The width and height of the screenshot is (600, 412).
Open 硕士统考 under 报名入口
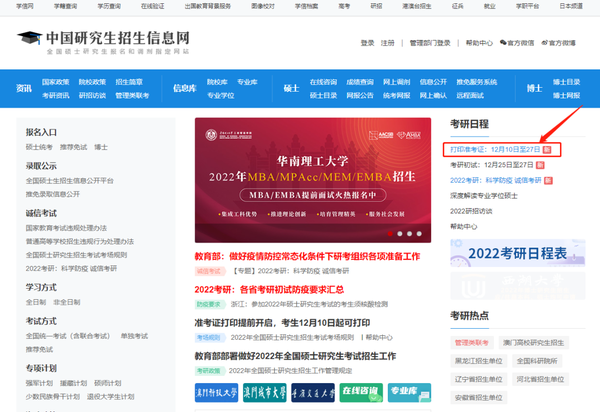coord(39,147)
